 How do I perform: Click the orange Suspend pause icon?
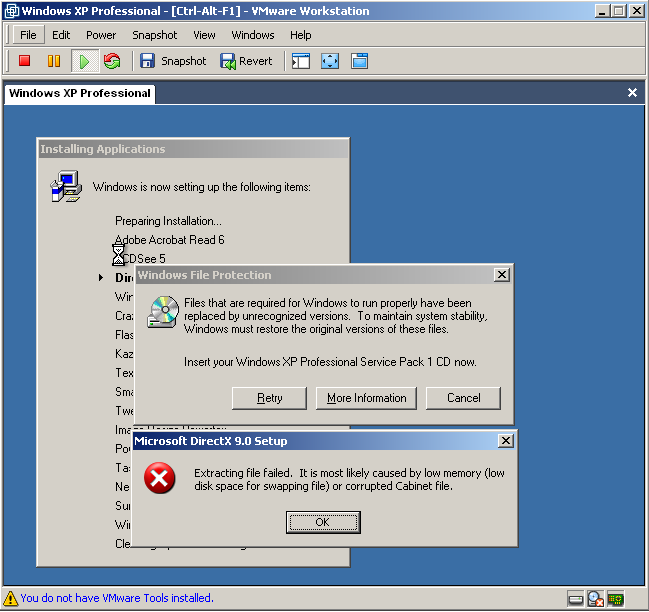54,61
